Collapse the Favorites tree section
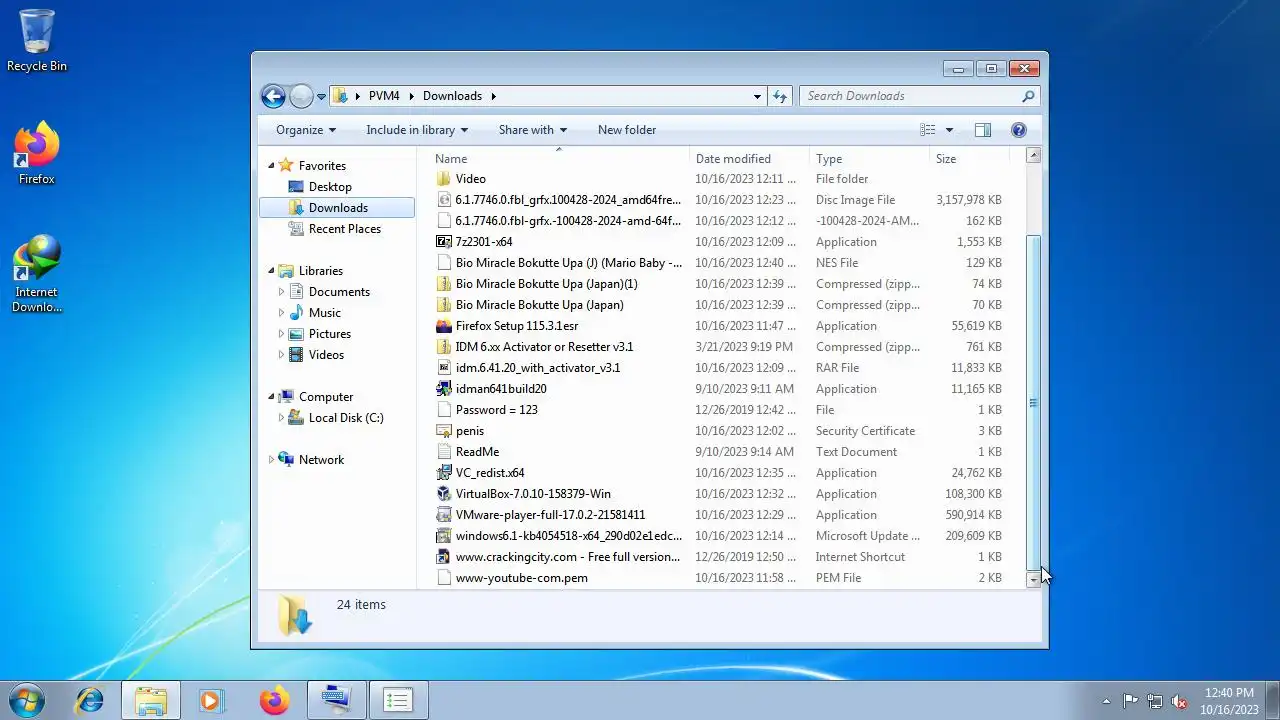The width and height of the screenshot is (1280, 720). (x=271, y=166)
